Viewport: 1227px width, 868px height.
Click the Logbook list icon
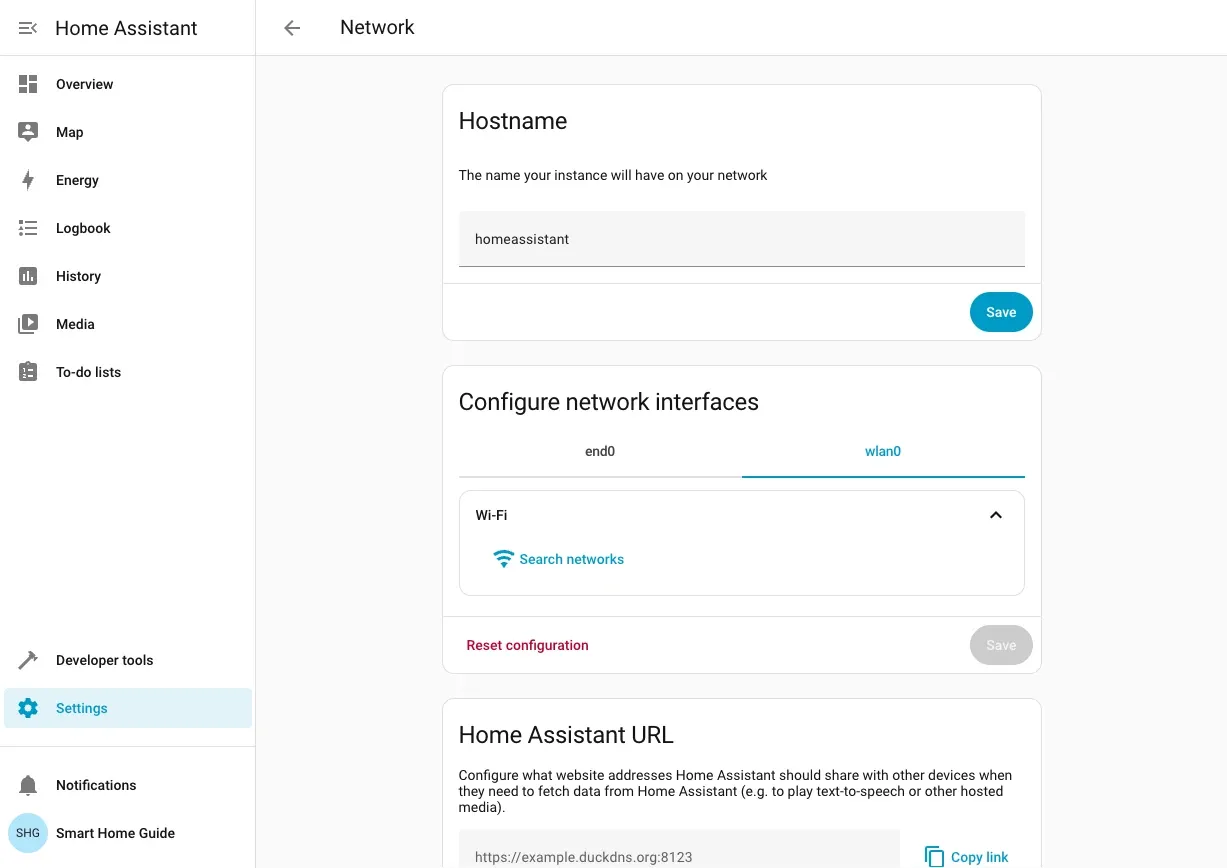28,228
